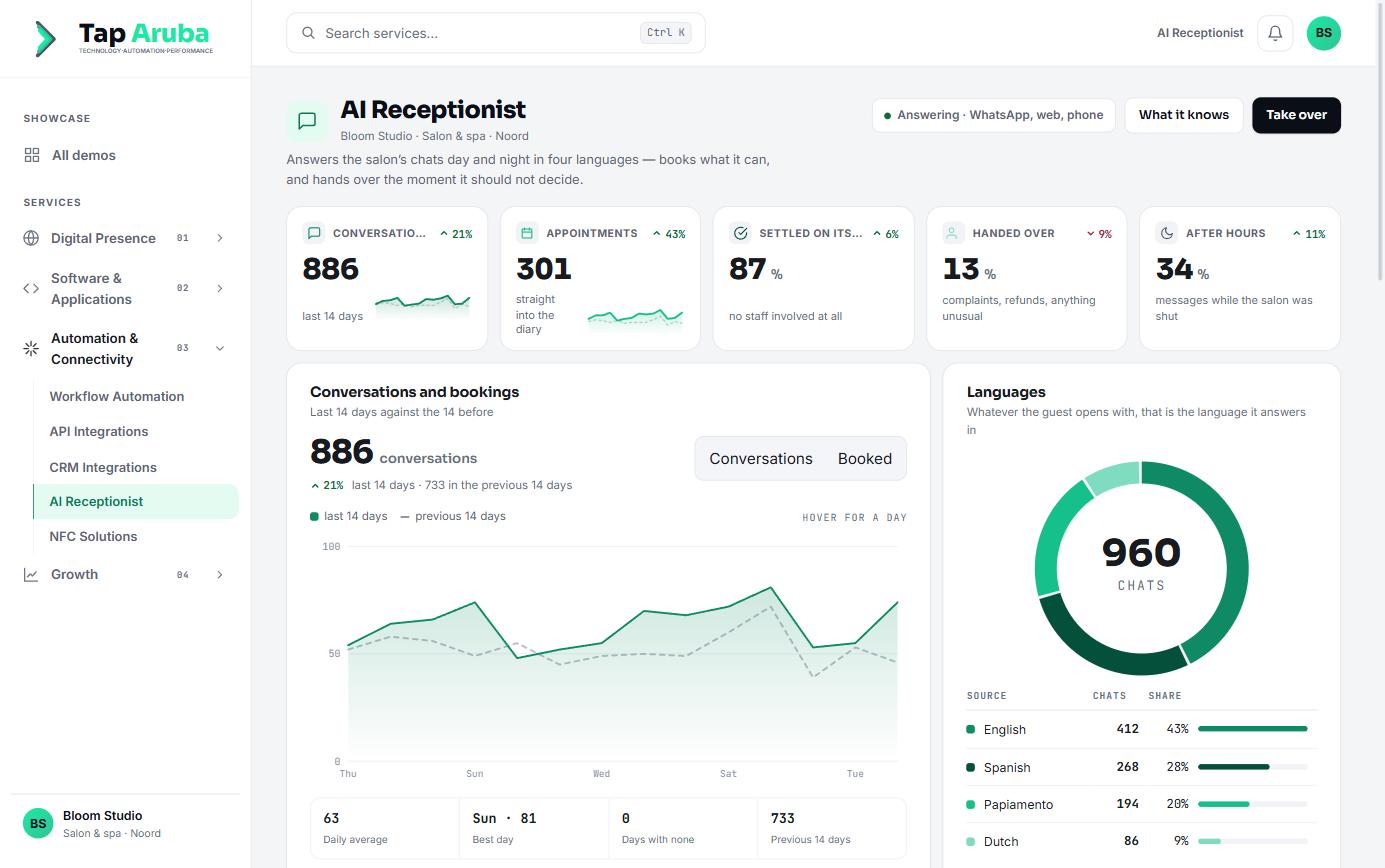Open NFC Solutions in sidebar
Image resolution: width=1385 pixels, height=868 pixels.
coord(93,536)
